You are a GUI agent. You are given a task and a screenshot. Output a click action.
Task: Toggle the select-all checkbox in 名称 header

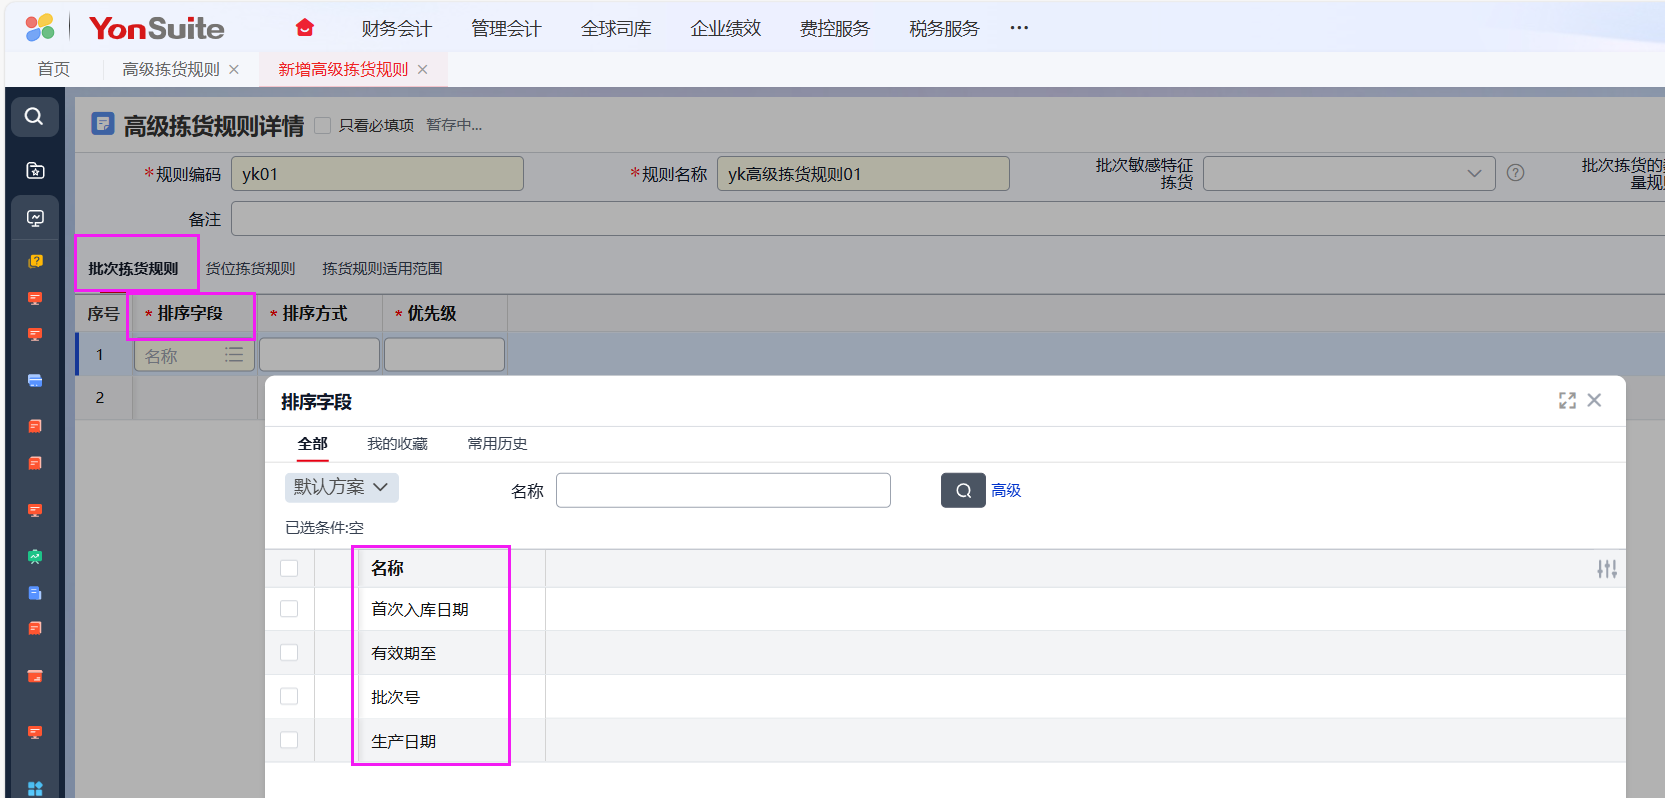pyautogui.click(x=289, y=568)
